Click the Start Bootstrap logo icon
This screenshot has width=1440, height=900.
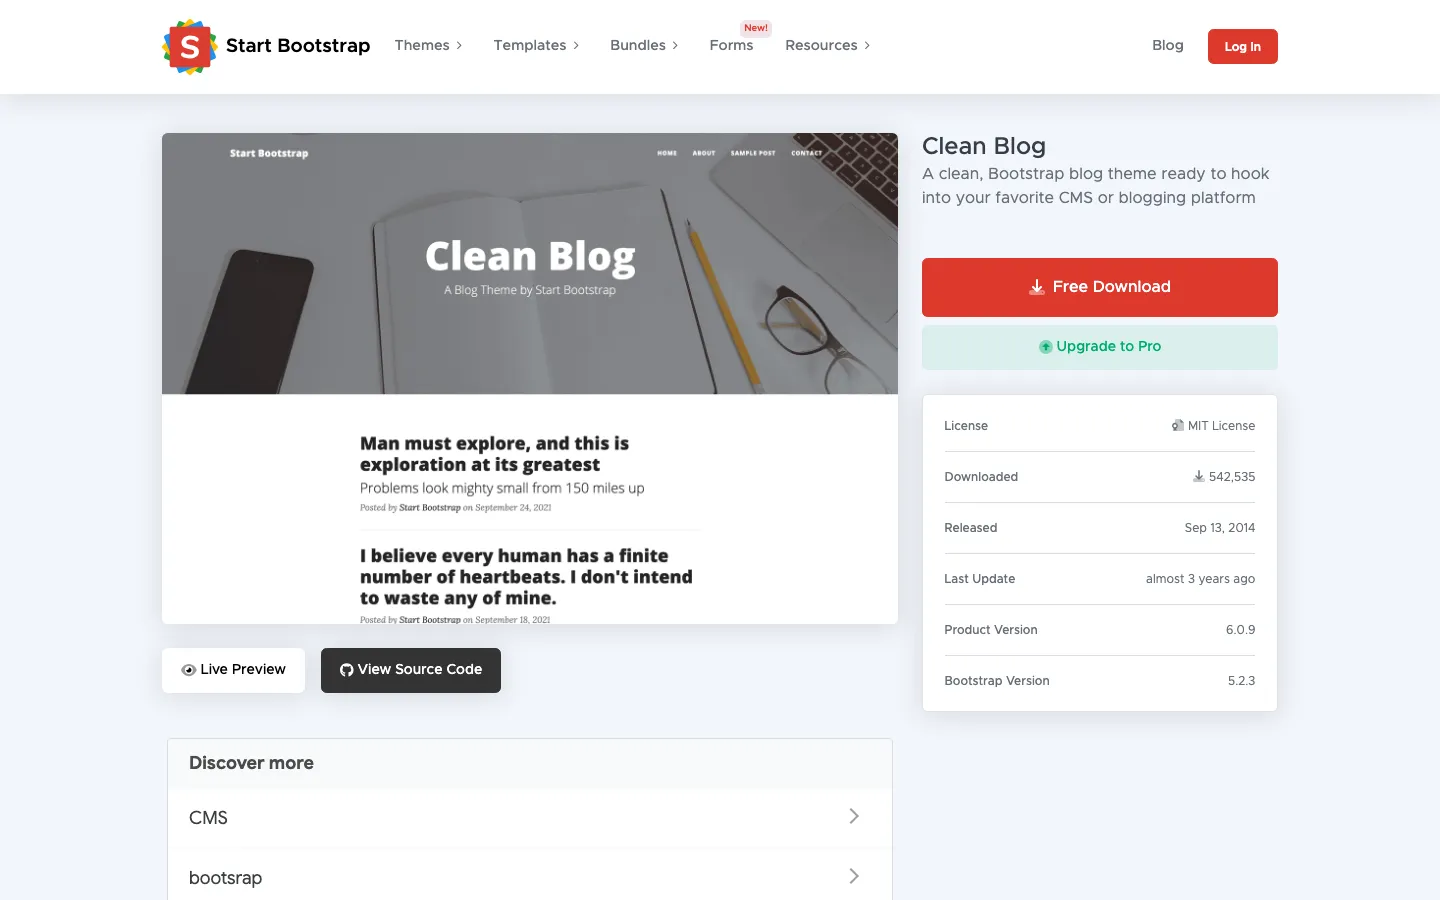(x=190, y=47)
